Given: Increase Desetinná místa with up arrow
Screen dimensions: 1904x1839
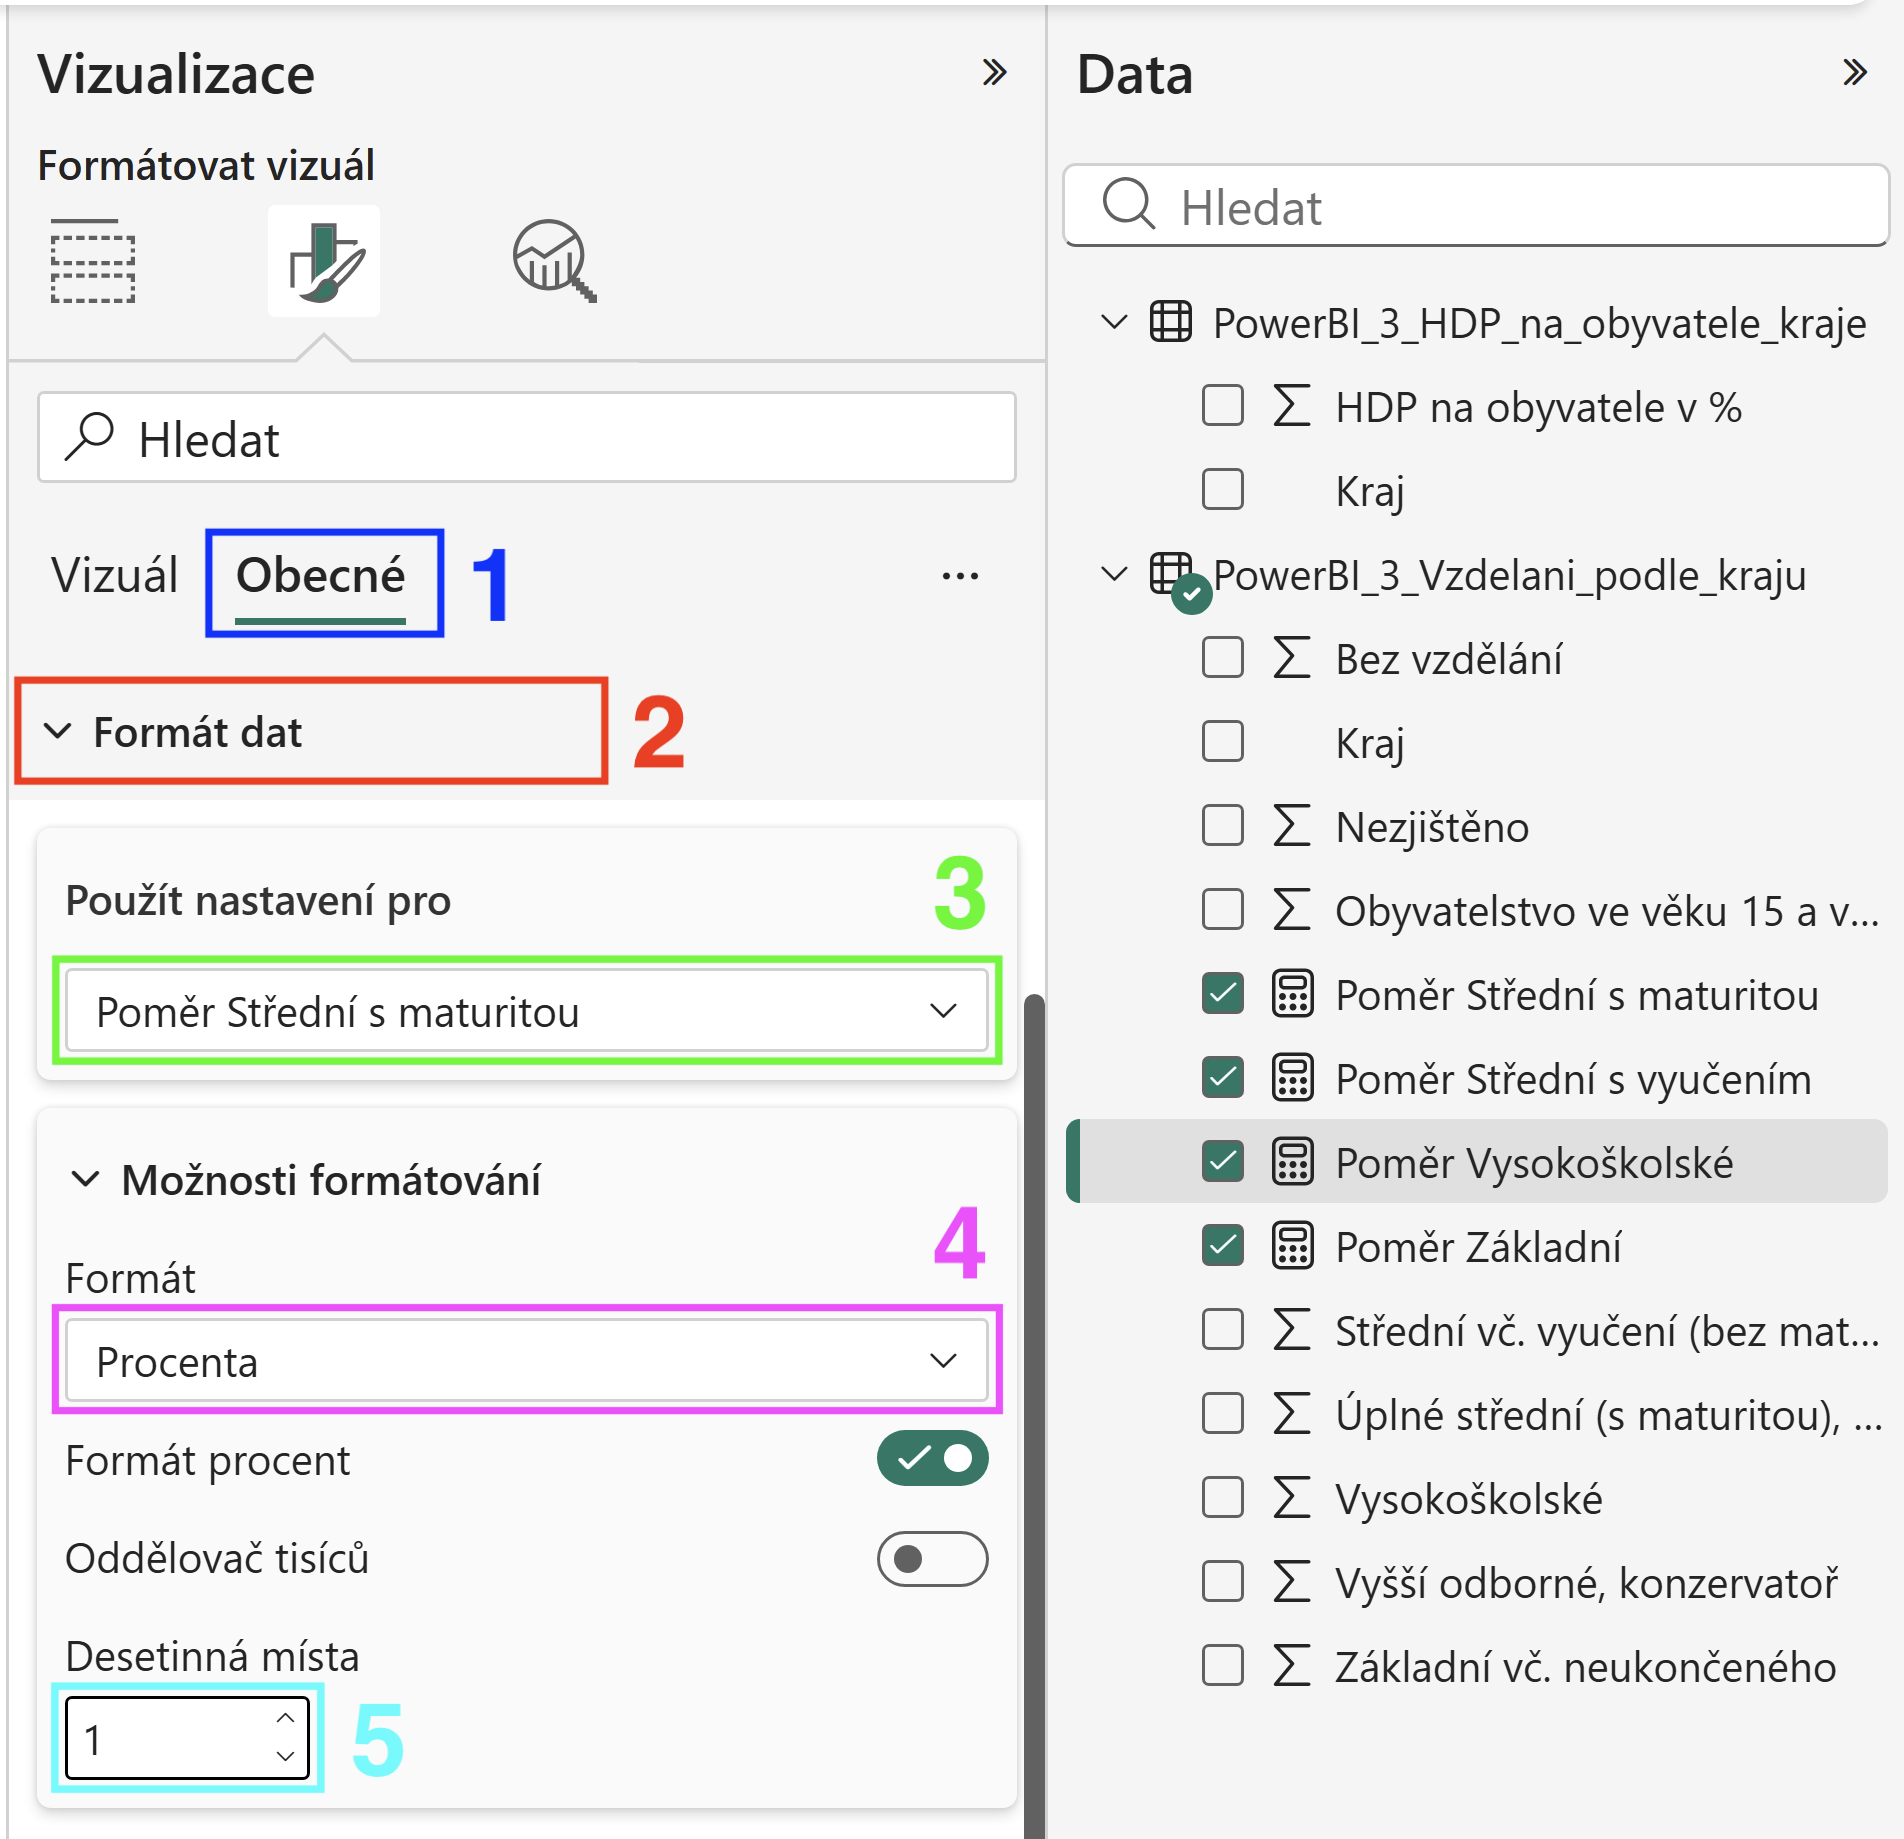Looking at the screenshot, I should click(x=285, y=1718).
